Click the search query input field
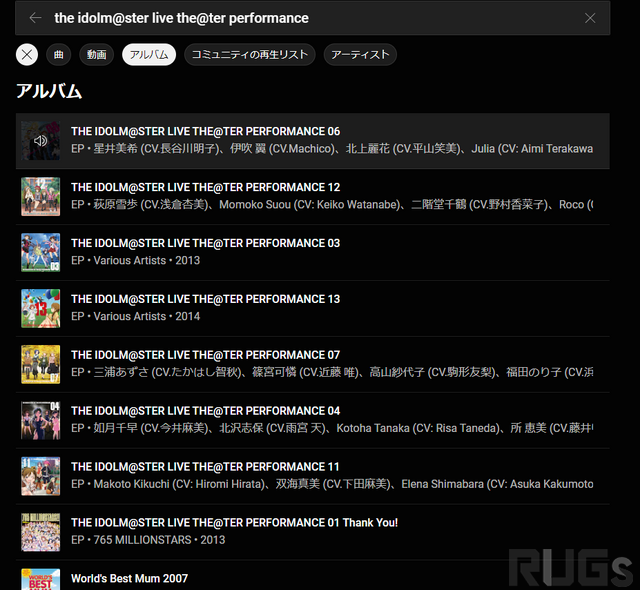This screenshot has height=590, width=640. 300,18
